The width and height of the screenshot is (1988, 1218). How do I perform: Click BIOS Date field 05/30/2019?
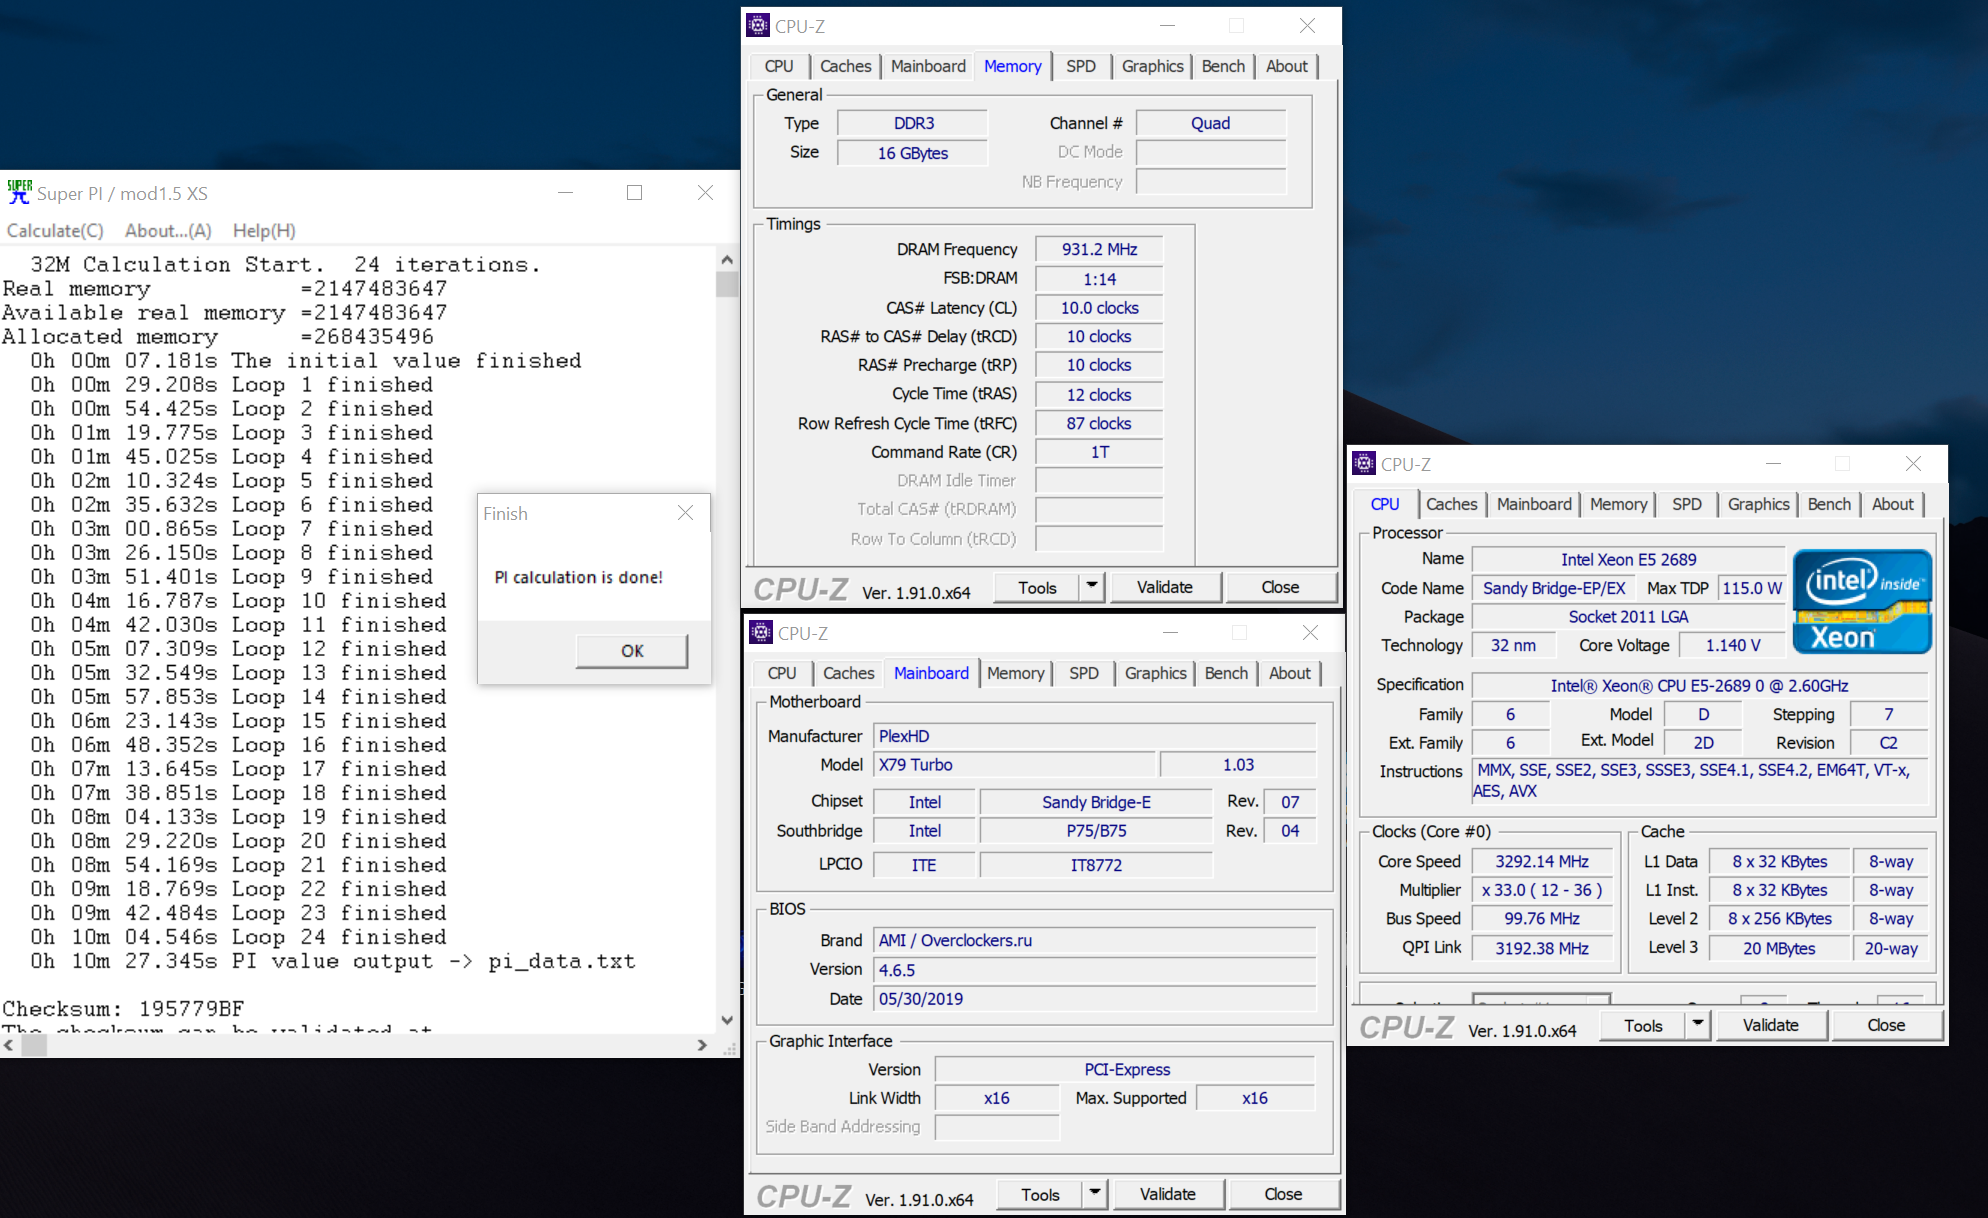tap(1095, 999)
